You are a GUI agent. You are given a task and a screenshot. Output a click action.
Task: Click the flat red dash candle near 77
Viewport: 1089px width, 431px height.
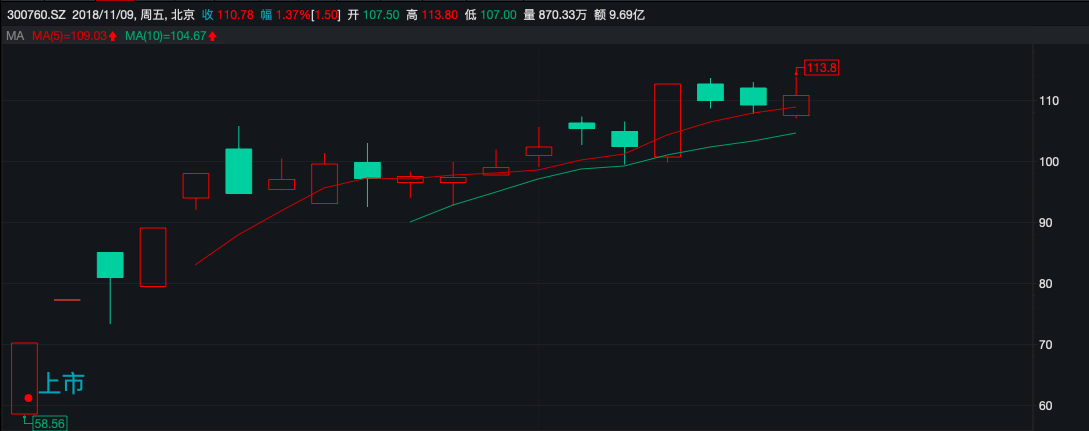coord(67,299)
